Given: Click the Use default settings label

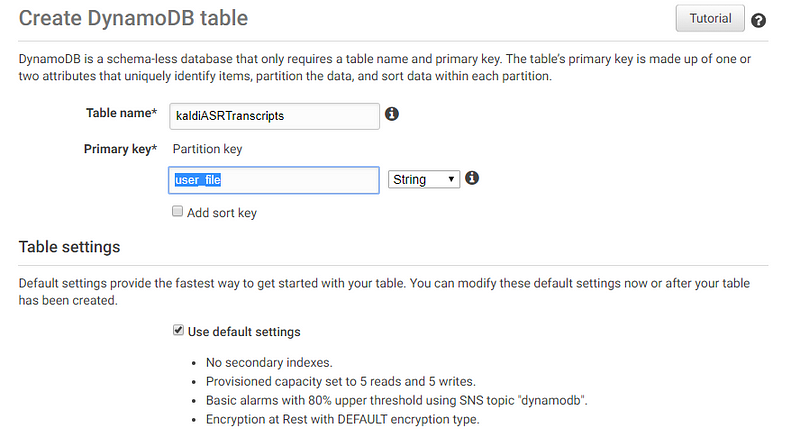Looking at the screenshot, I should [244, 332].
